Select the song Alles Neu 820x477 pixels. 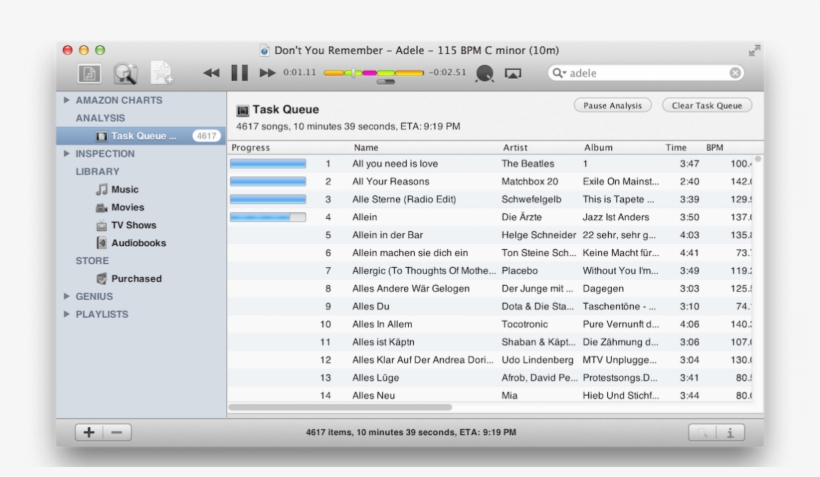373,395
